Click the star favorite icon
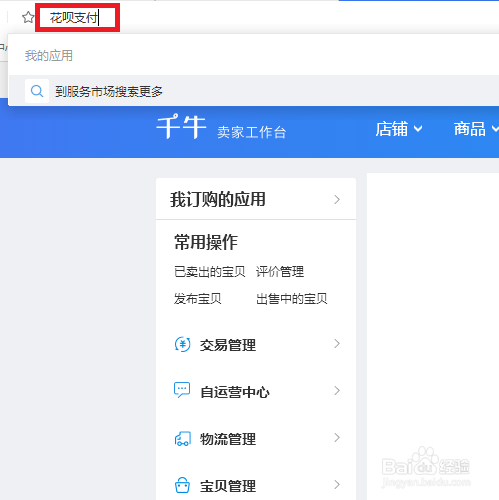Screen dimensions: 499x500 coord(28,17)
